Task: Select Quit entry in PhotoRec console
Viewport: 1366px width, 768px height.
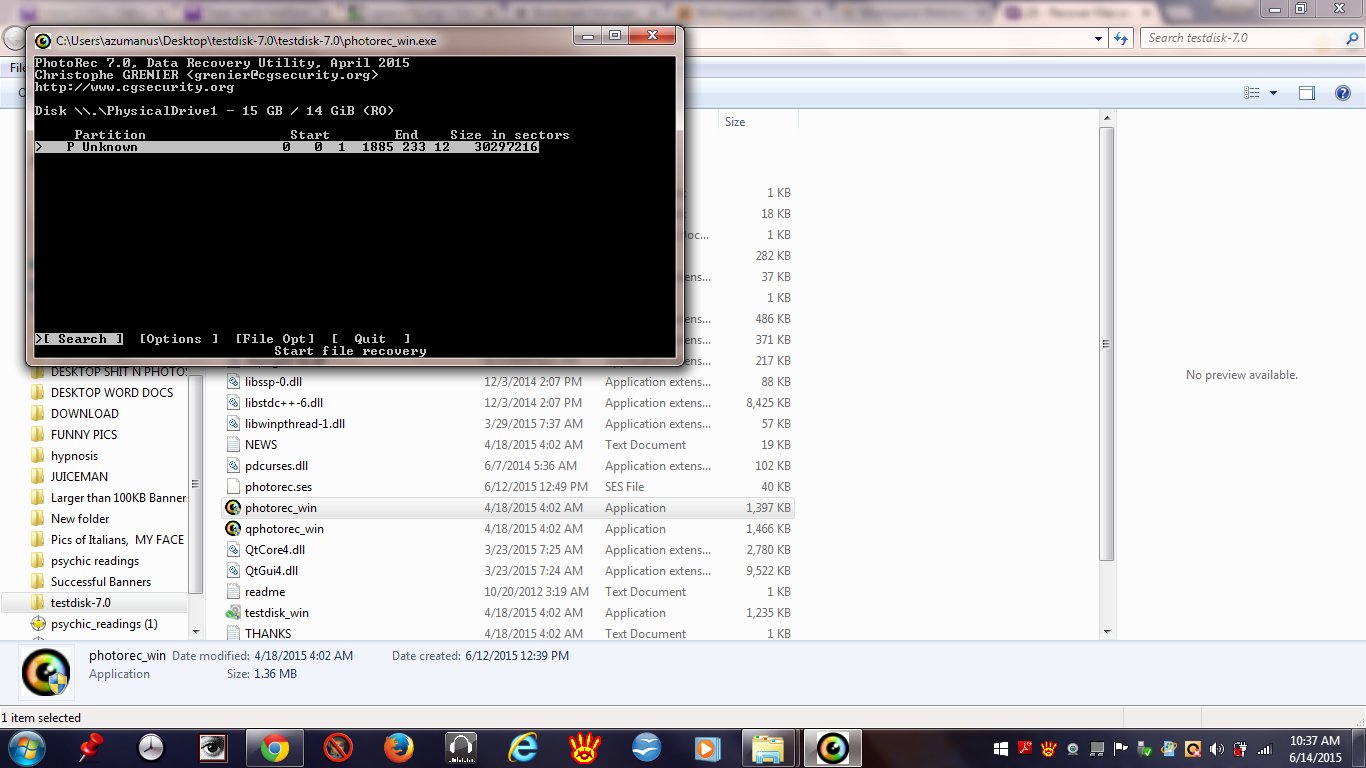Action: click(x=371, y=339)
